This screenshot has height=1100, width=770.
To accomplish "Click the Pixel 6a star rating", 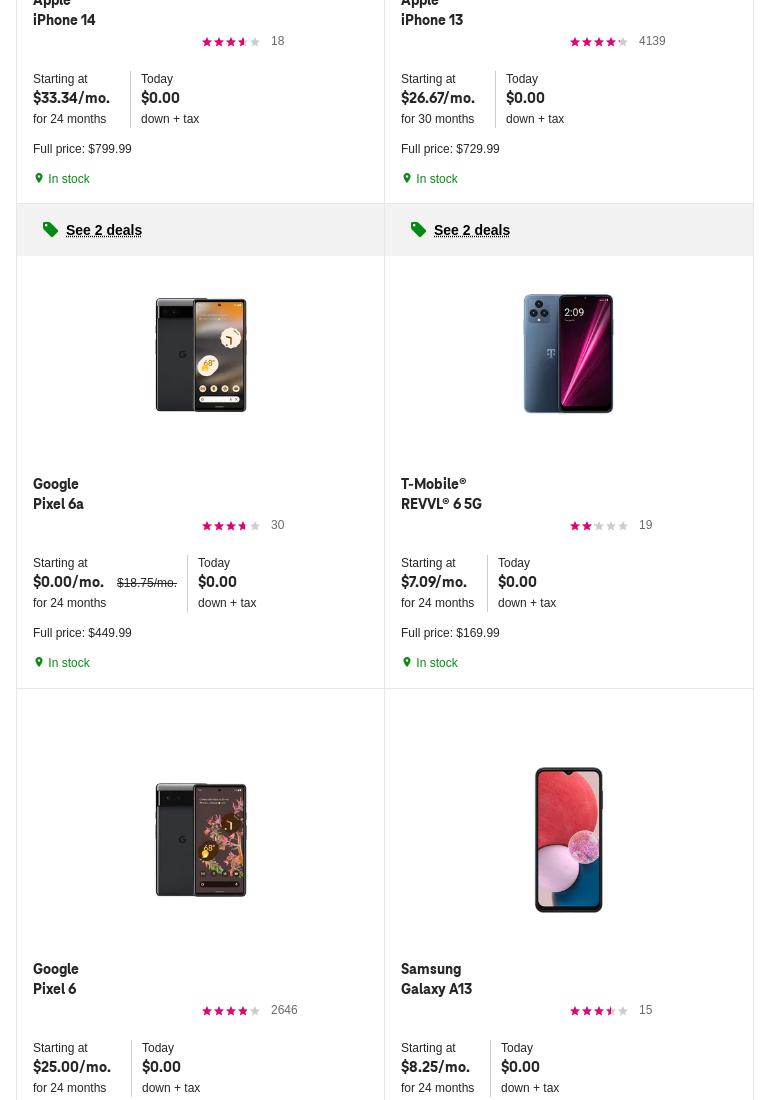I will [231, 526].
